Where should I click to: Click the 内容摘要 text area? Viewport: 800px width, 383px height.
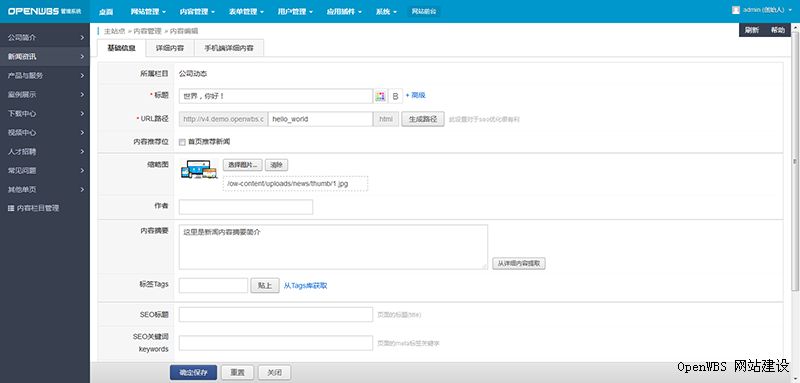point(333,247)
